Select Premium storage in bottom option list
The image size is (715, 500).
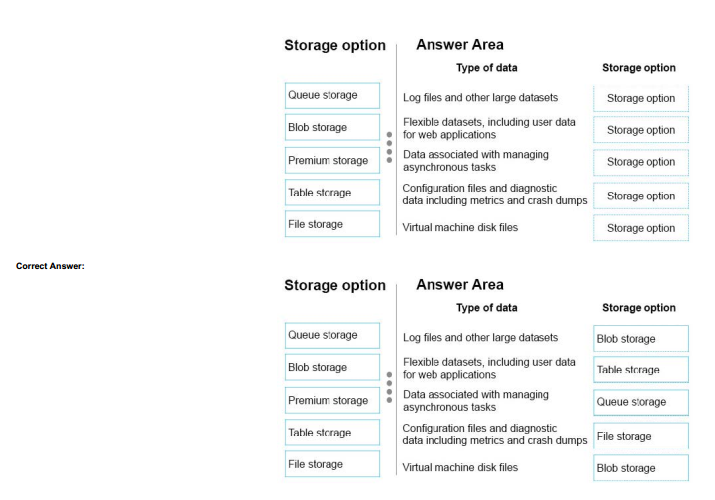[x=332, y=400]
